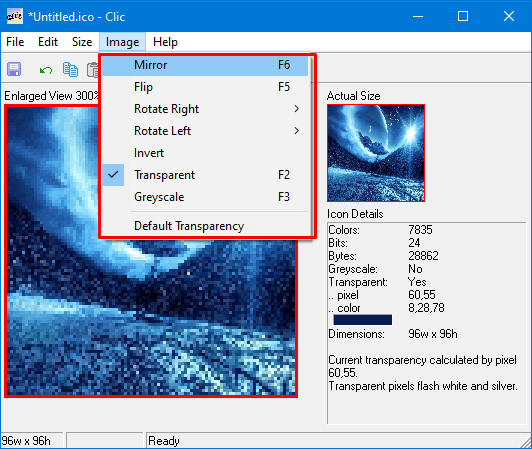Open the Help menu
The image size is (532, 449).
coord(165,42)
